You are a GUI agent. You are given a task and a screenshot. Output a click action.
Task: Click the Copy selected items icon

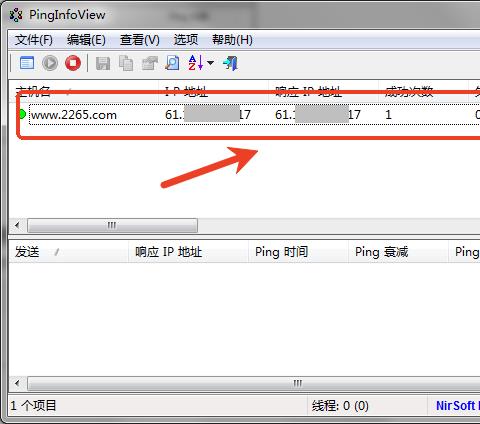pyautogui.click(x=126, y=63)
